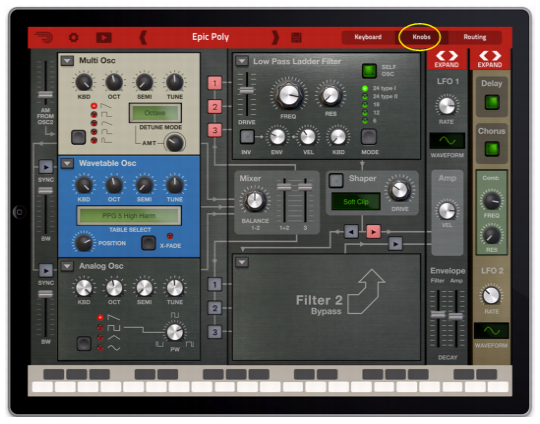Enable oscillator 2 to Filter 1 routing button
Screen dimensions: 540x424
pos(215,106)
